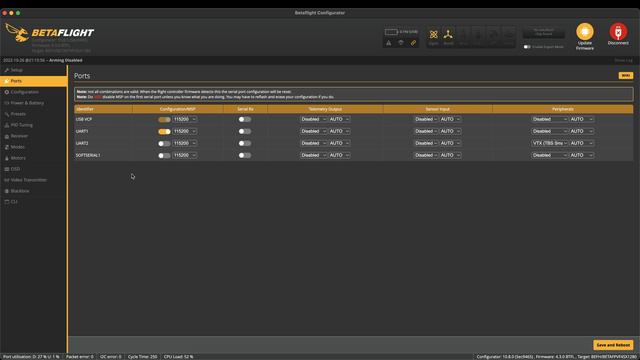640x360 pixels.
Task: Click Save and Reboot button
Action: pyautogui.click(x=613, y=345)
